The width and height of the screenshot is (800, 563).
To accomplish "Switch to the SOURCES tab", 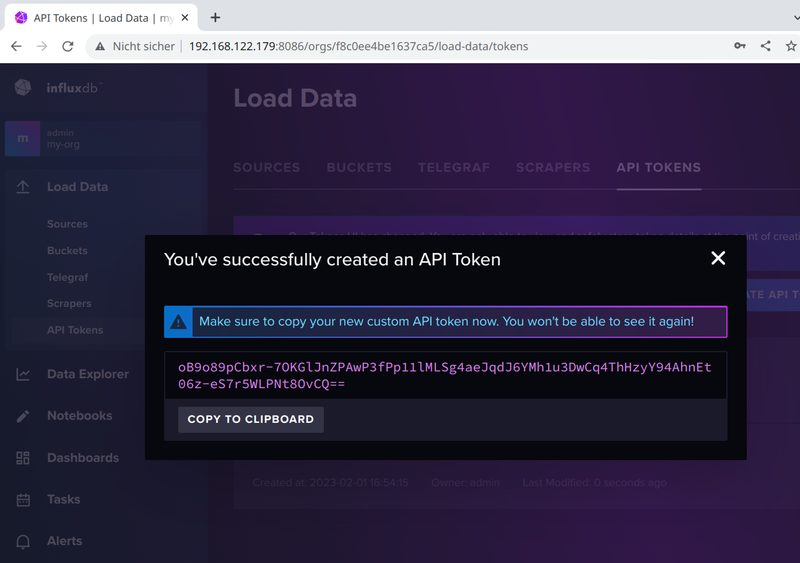I will (267, 167).
